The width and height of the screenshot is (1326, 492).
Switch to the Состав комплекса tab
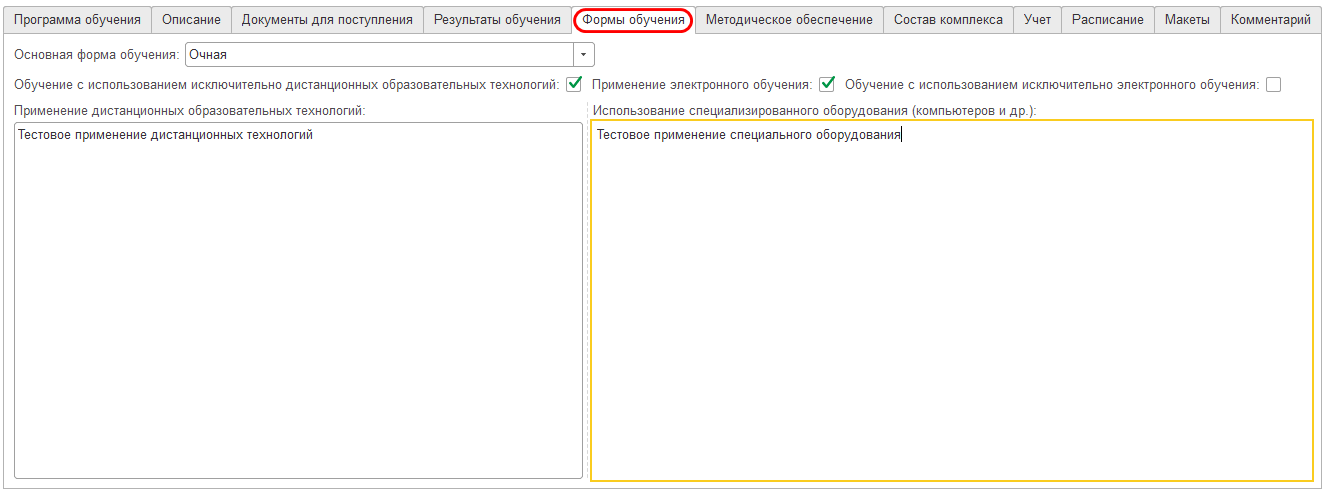tap(948, 20)
